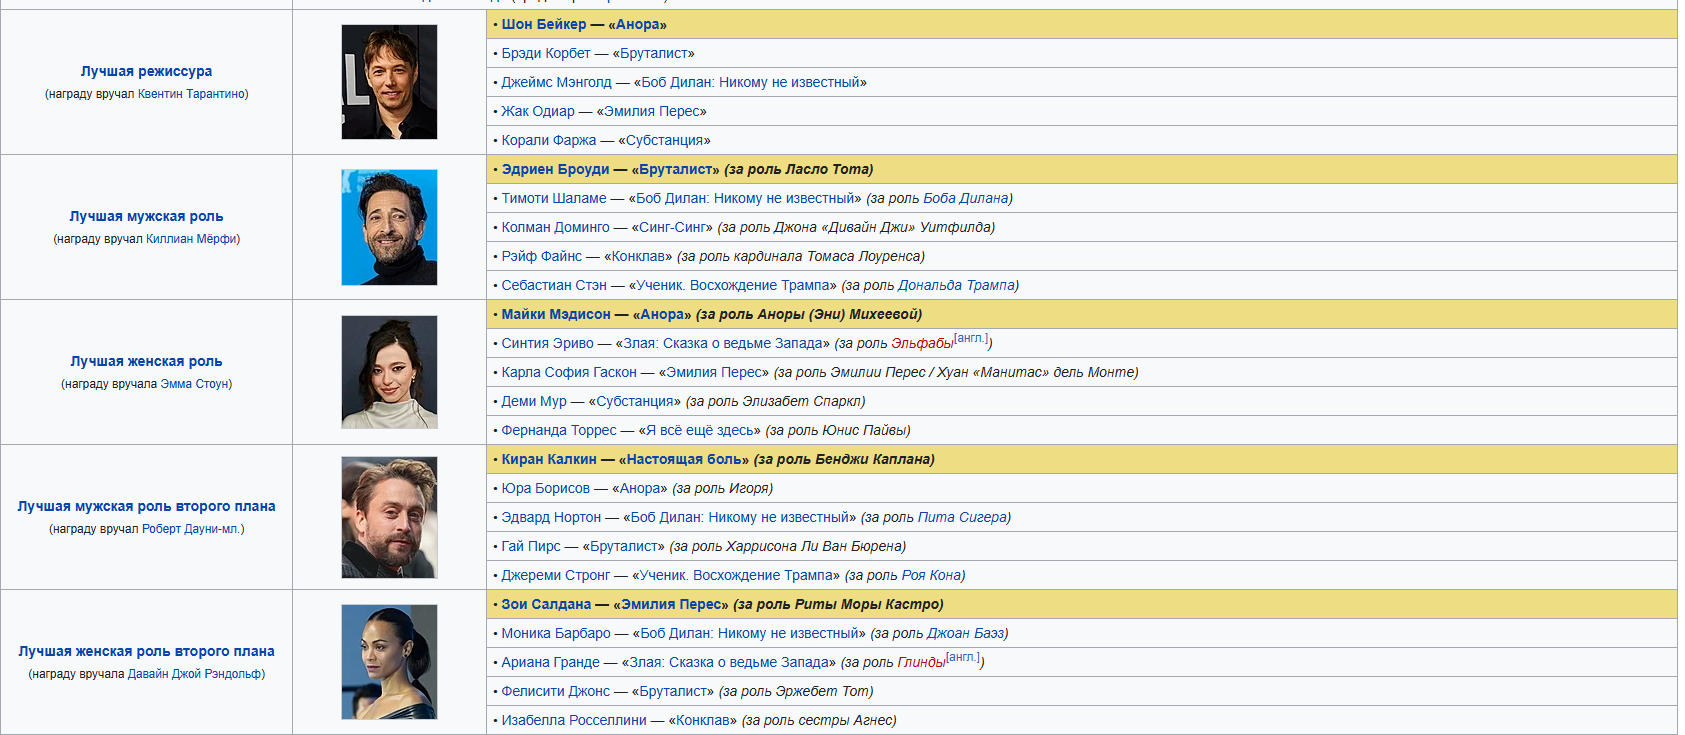Open 'Лучшая женская роль второго плана' link

click(x=146, y=651)
